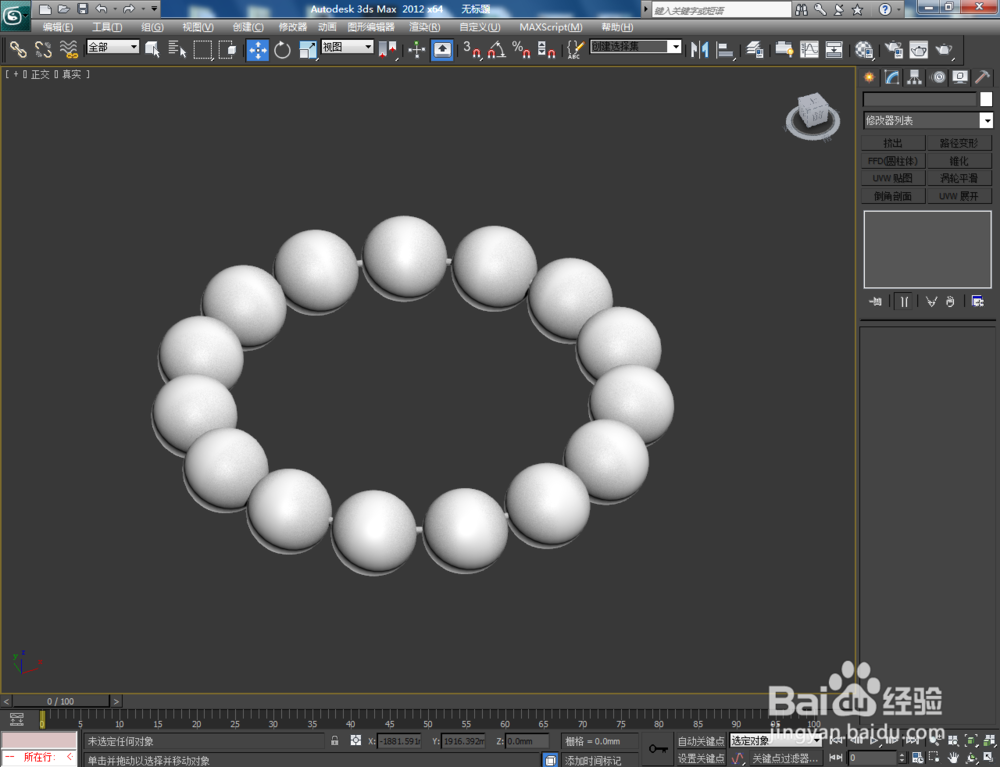The width and height of the screenshot is (1000, 767).
Task: Select the Select and Move tool
Action: 258,48
